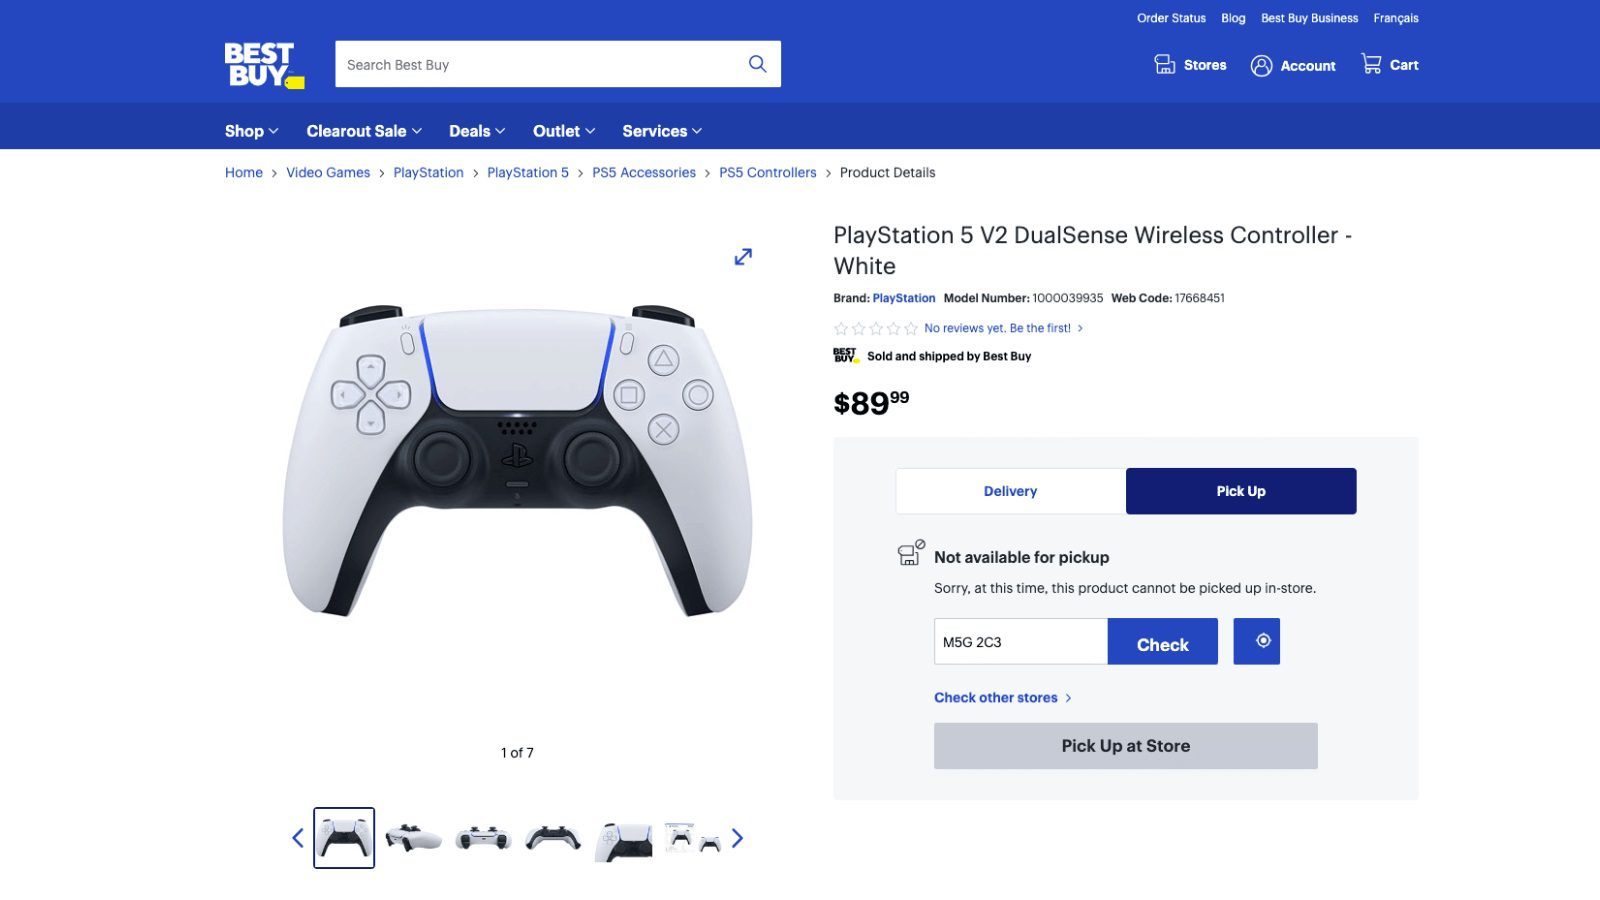Open the Stores locator icon
1600x900 pixels.
1164,65
